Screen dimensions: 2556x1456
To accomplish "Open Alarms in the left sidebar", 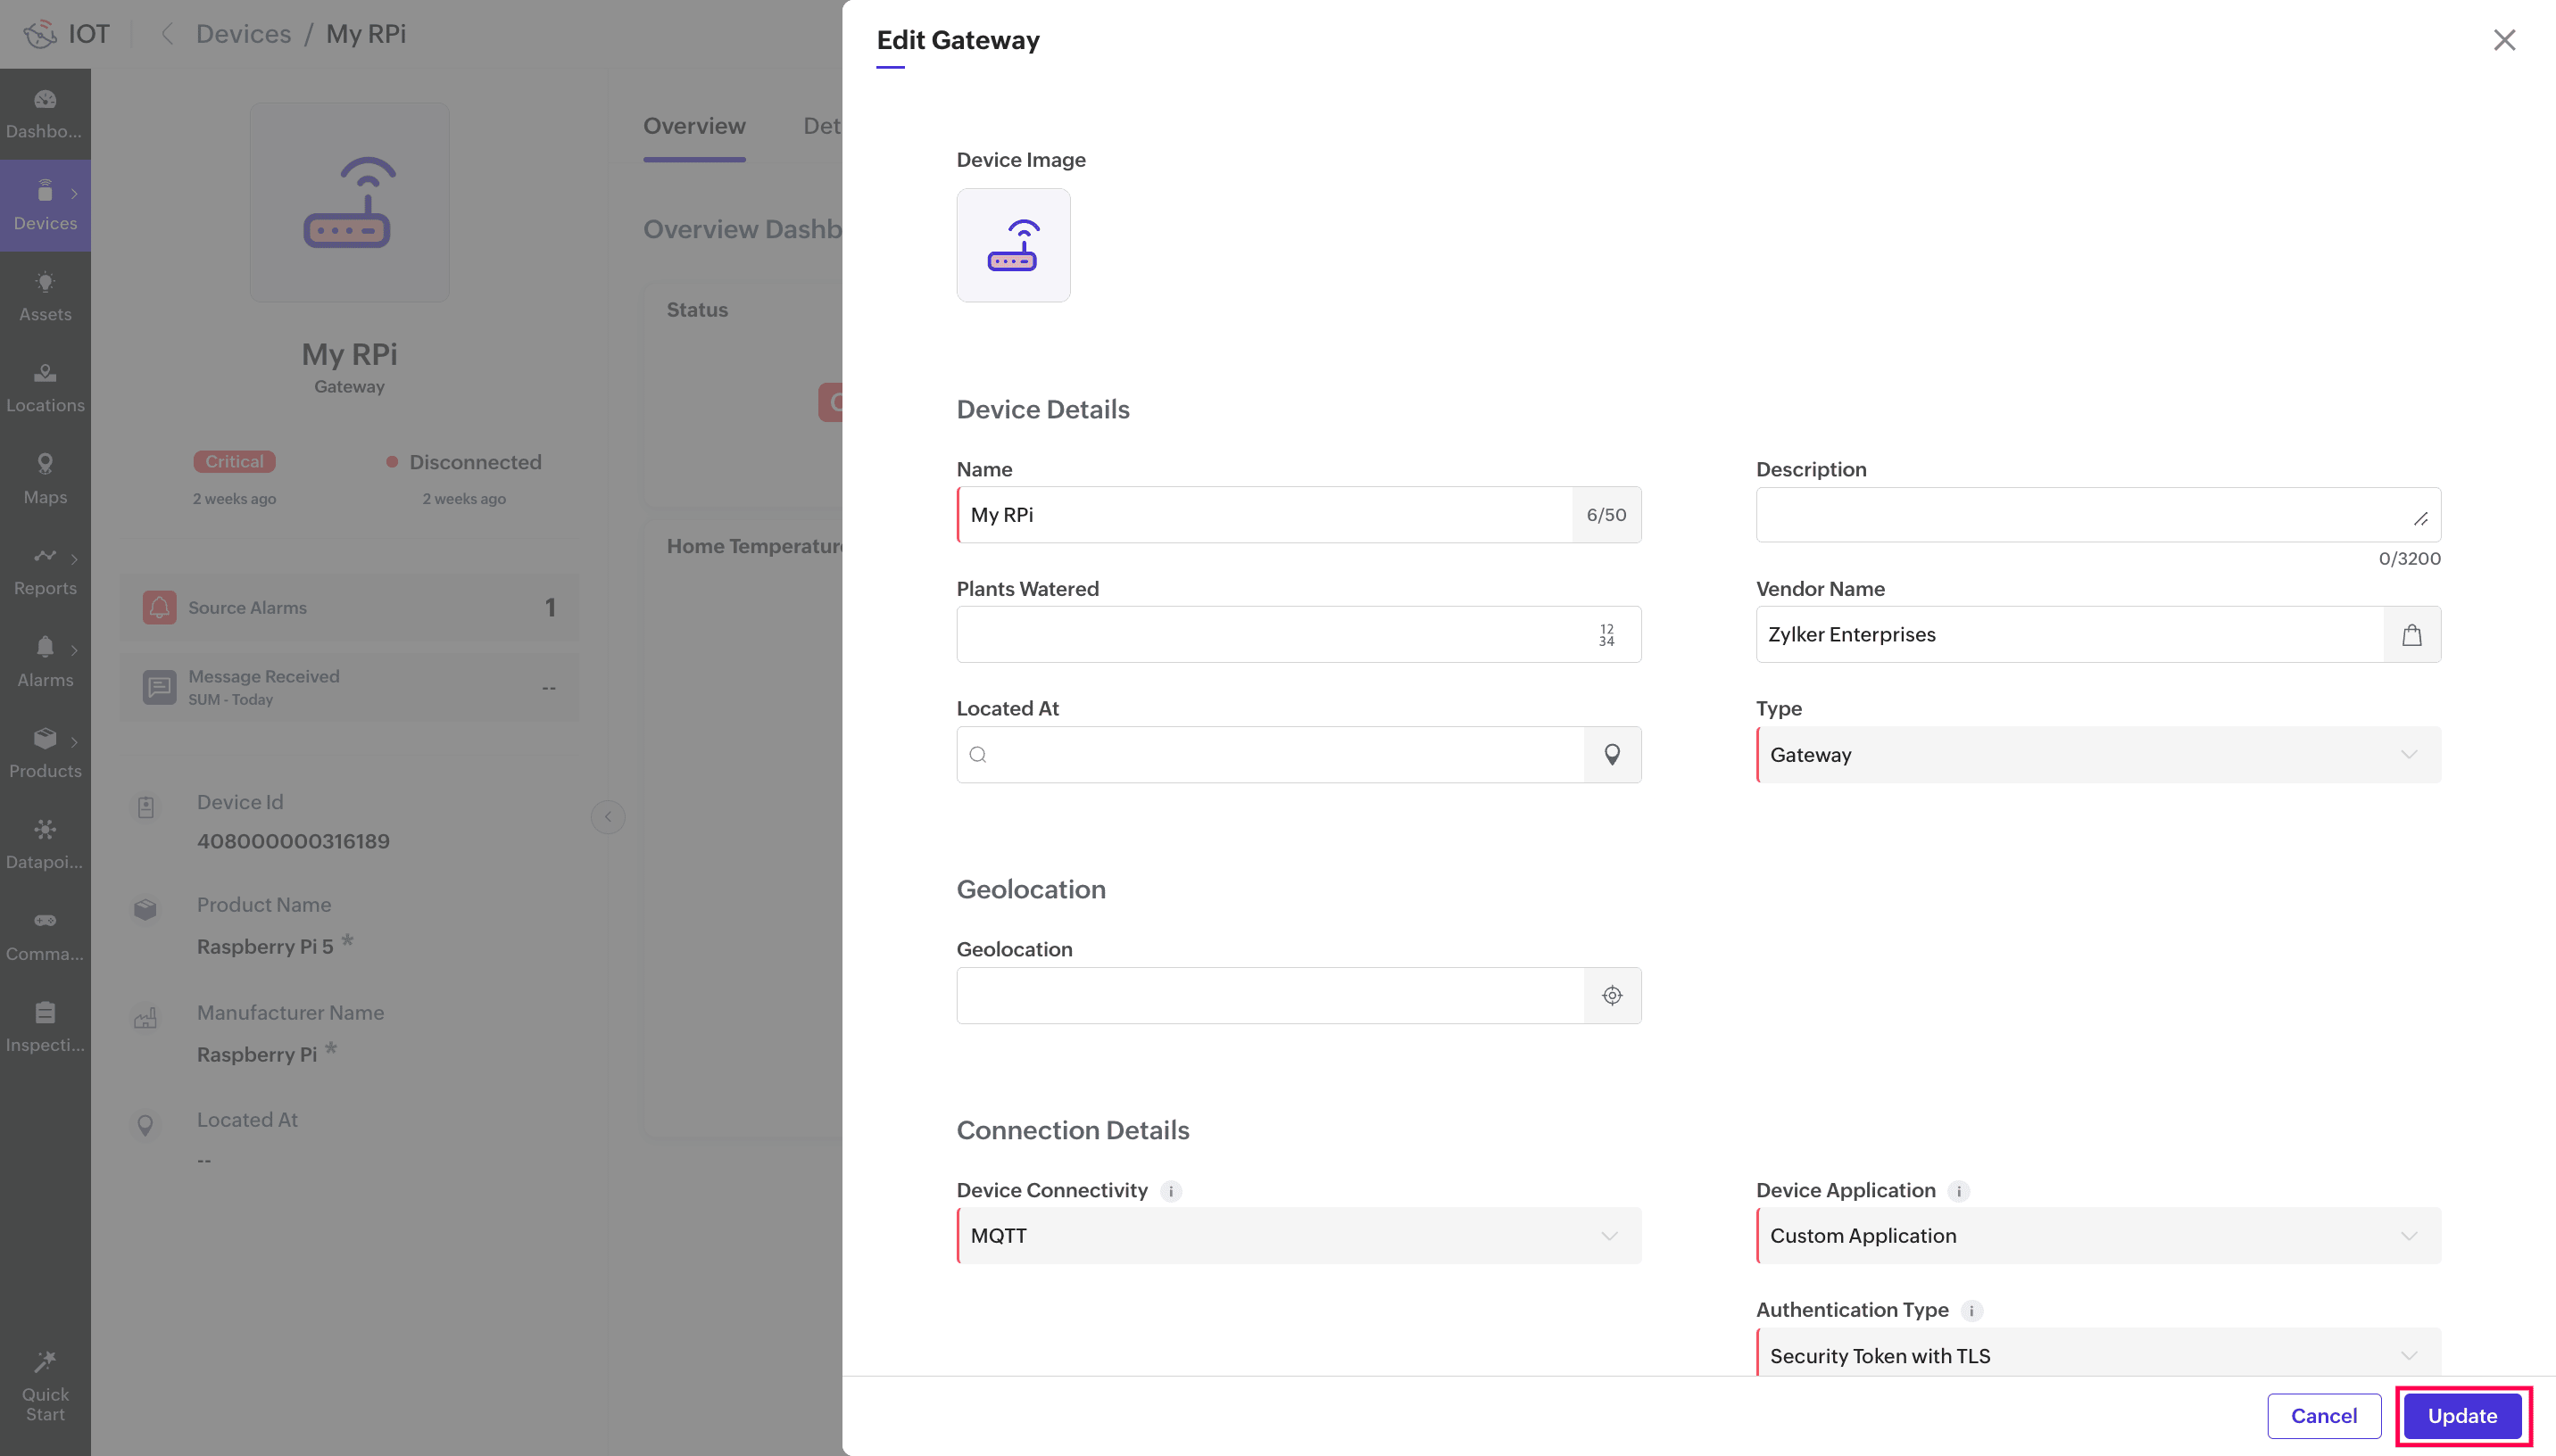I will click(x=45, y=661).
